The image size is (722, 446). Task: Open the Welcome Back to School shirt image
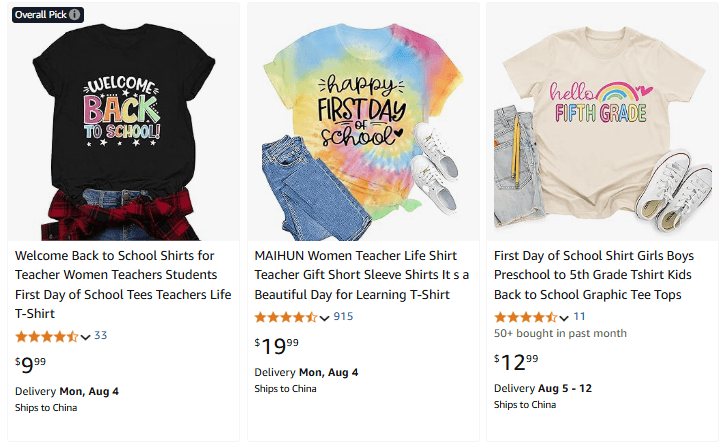pos(123,122)
